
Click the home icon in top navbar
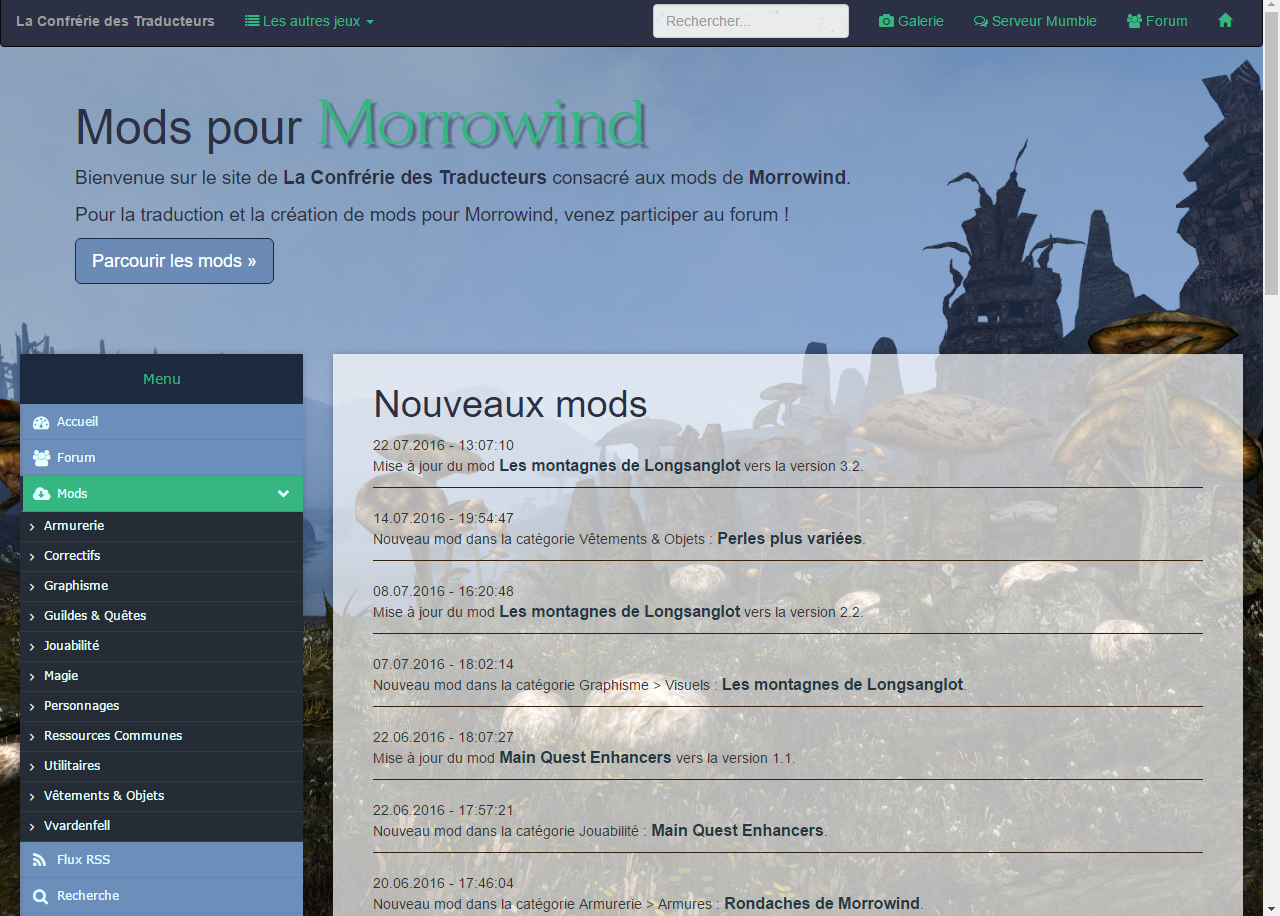pyautogui.click(x=1225, y=21)
